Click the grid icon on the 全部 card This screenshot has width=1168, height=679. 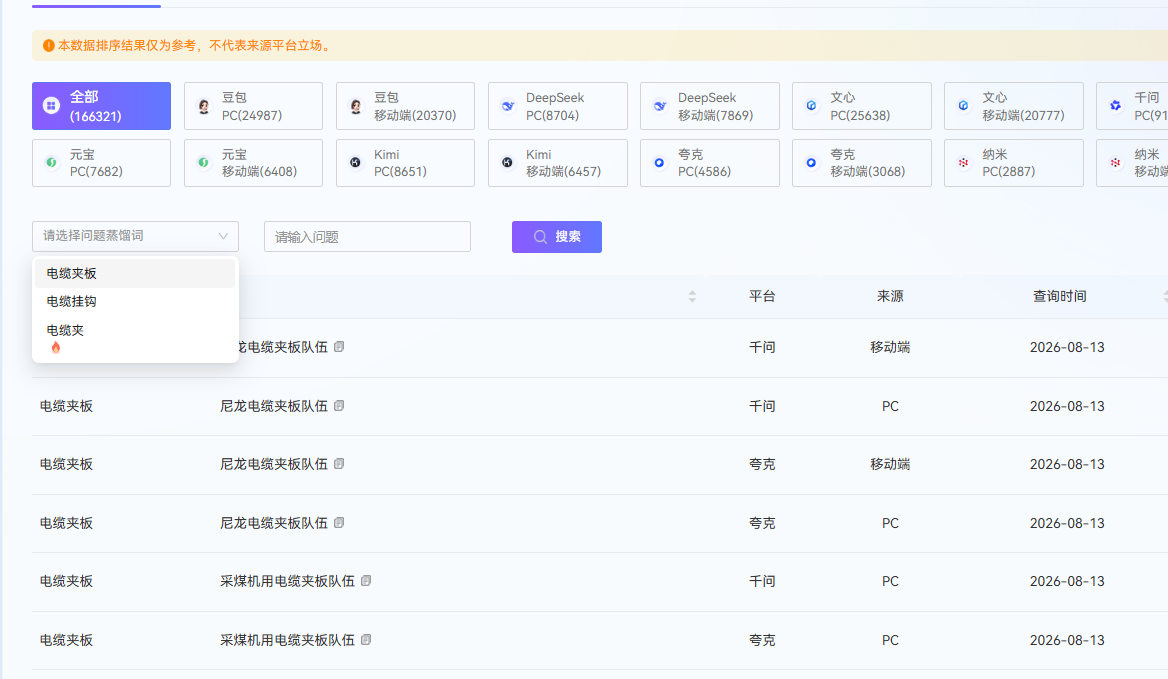(x=51, y=106)
